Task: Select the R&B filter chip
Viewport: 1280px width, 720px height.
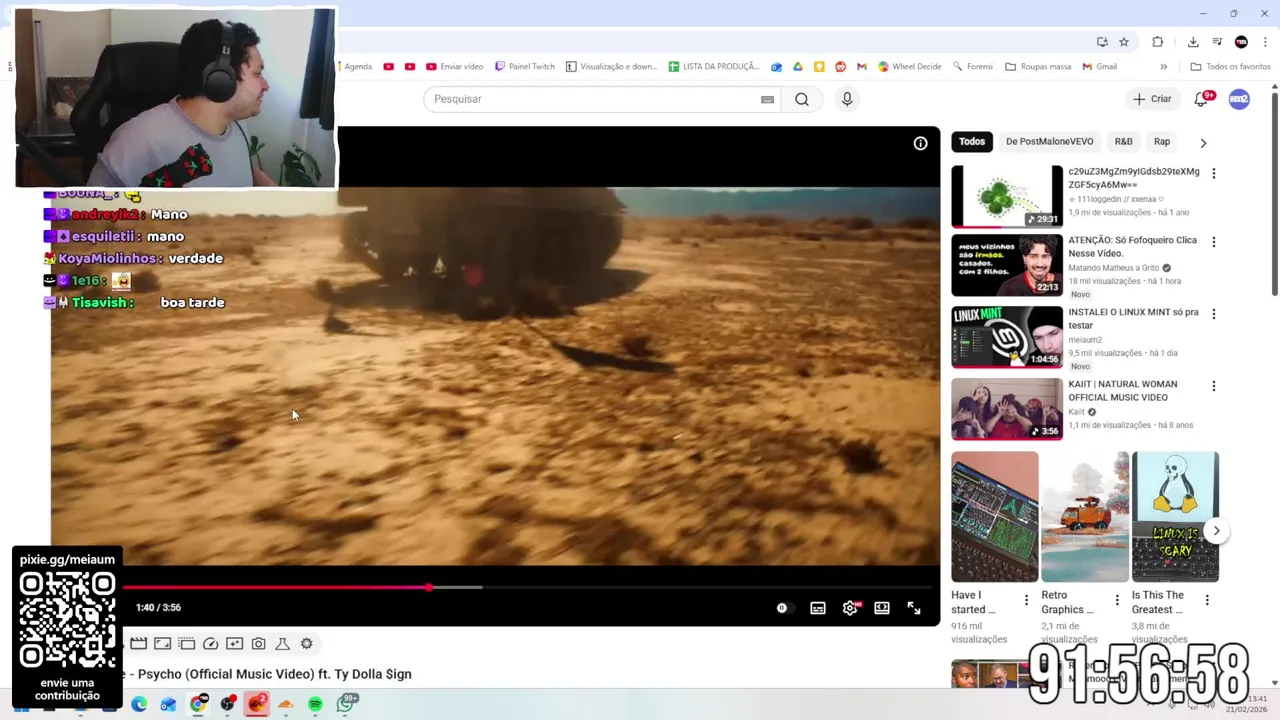Action: click(x=1123, y=142)
